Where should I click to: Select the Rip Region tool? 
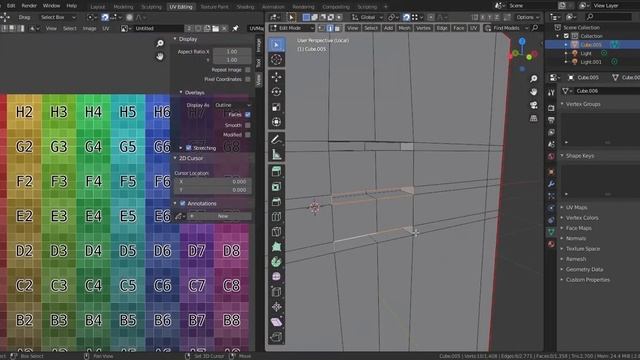pos(276,337)
